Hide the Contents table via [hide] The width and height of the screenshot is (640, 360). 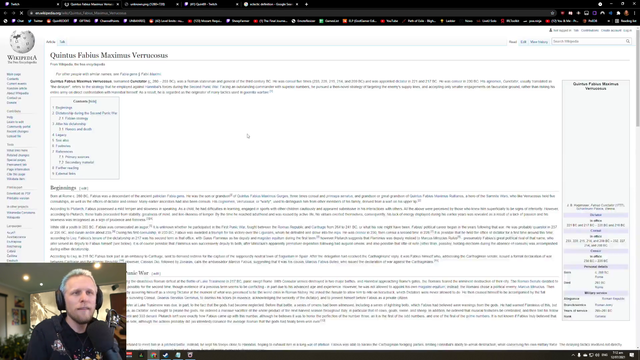(x=93, y=101)
